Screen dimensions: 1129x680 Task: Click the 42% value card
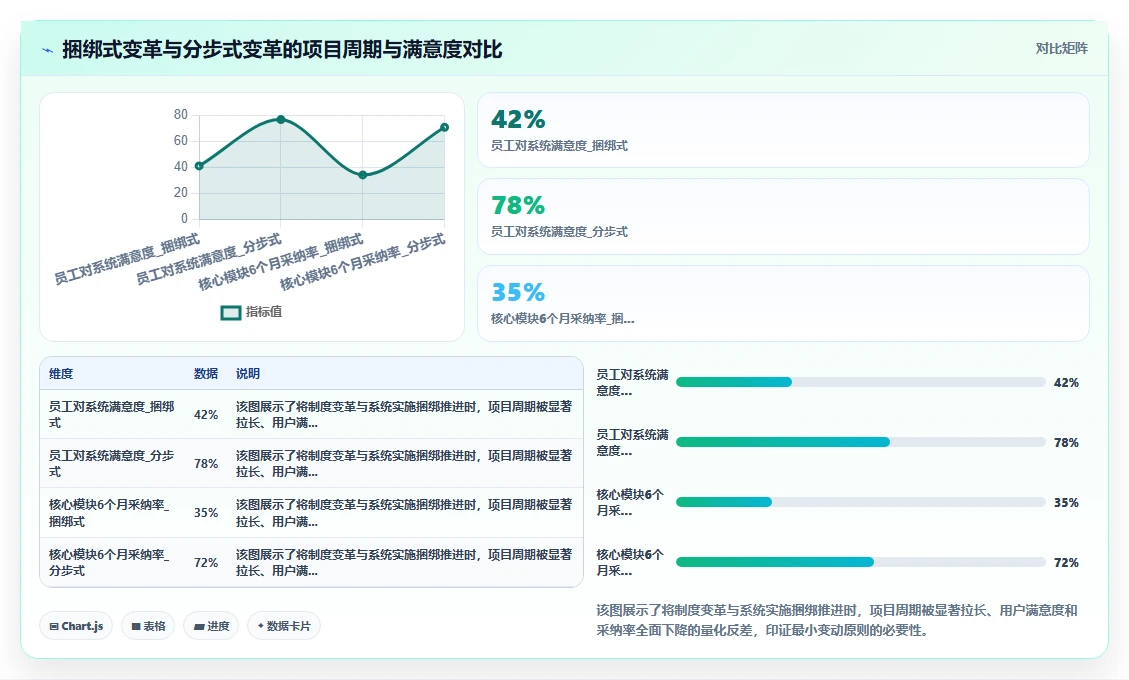click(x=783, y=130)
